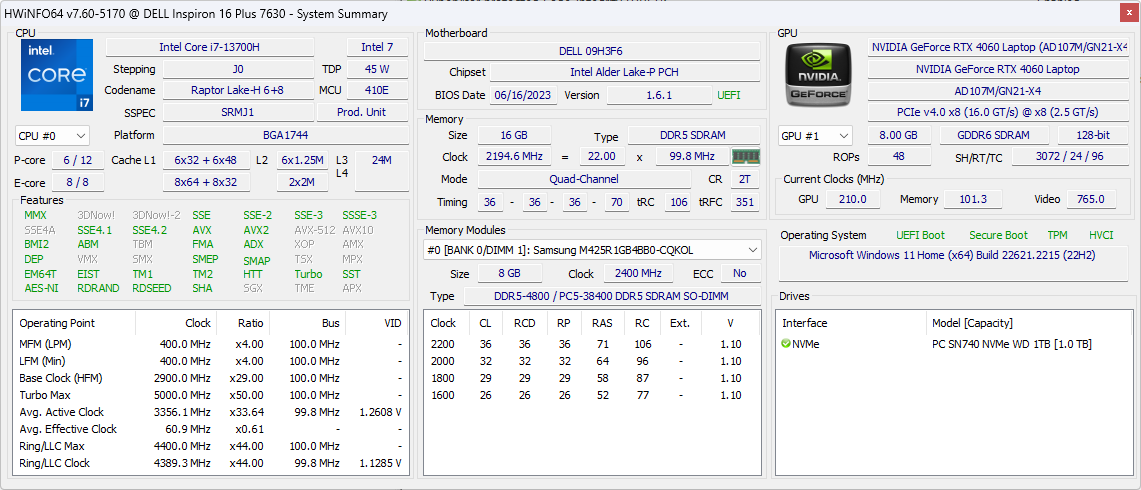The width and height of the screenshot is (1141, 490).
Task: Click the Turbo feature label
Action: point(308,274)
